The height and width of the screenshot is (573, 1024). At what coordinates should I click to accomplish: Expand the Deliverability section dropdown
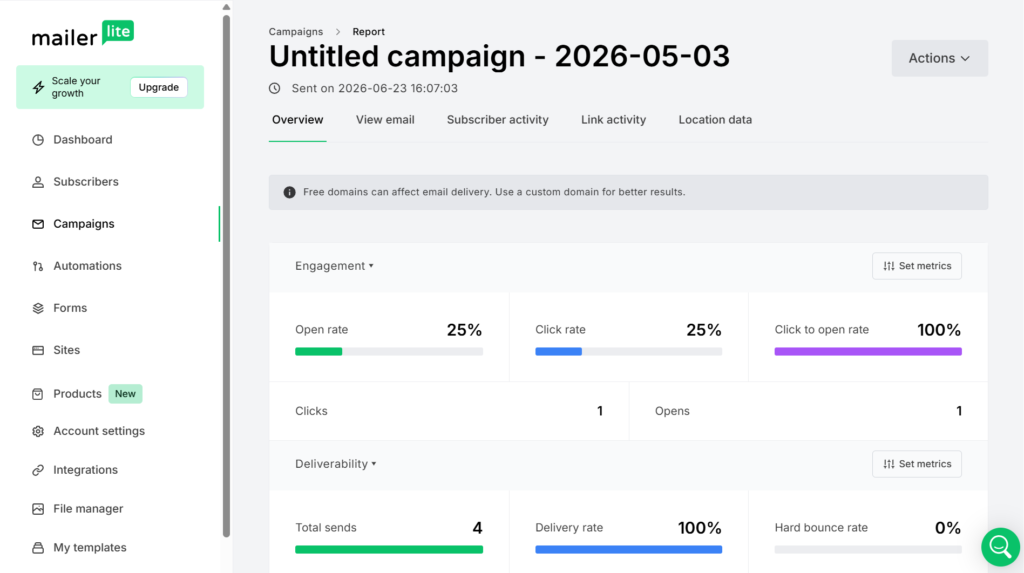pos(336,464)
